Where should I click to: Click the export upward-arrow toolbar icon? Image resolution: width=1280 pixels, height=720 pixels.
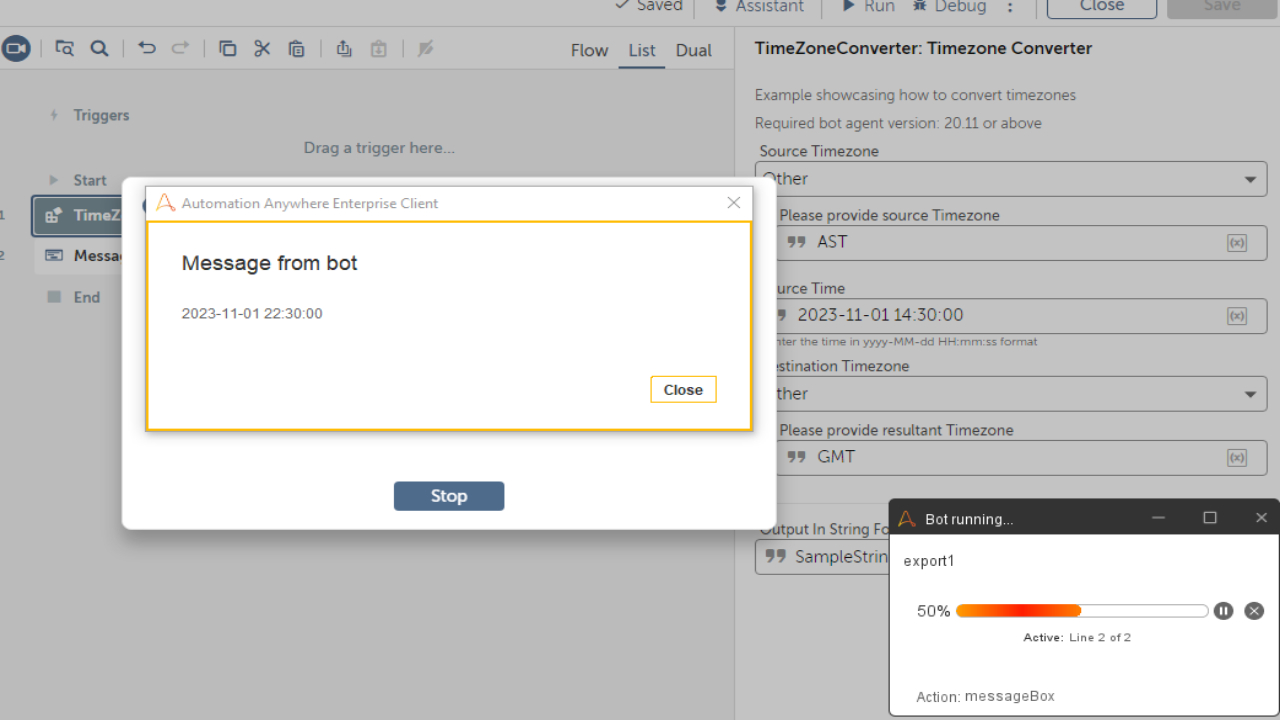click(x=344, y=48)
